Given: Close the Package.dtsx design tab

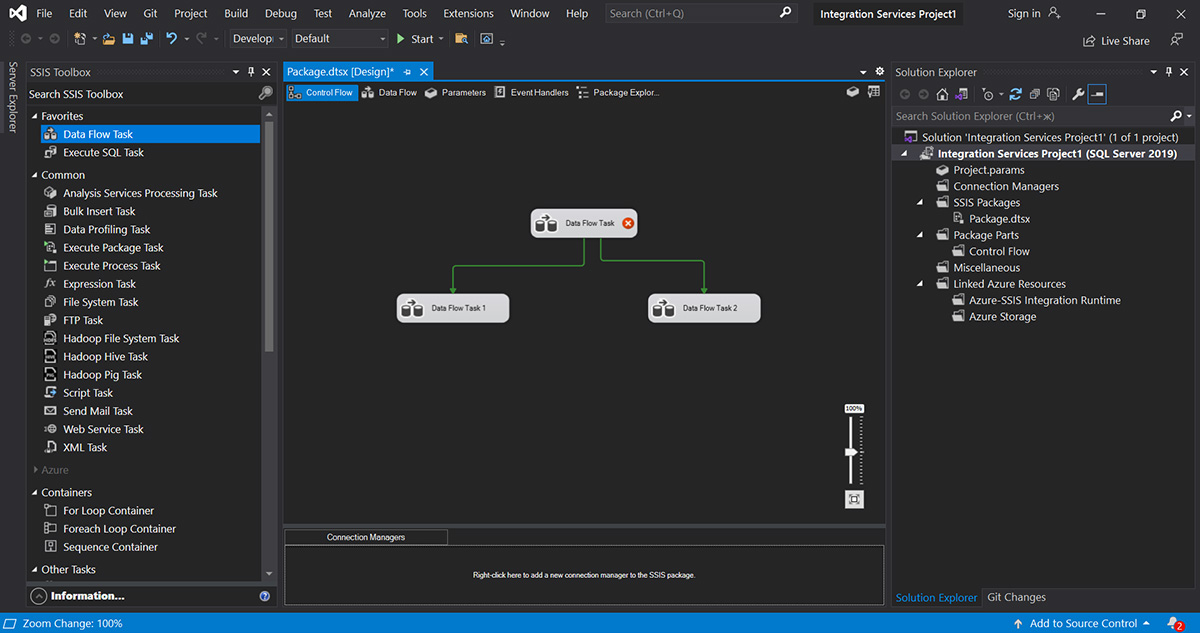Looking at the screenshot, I should point(424,72).
